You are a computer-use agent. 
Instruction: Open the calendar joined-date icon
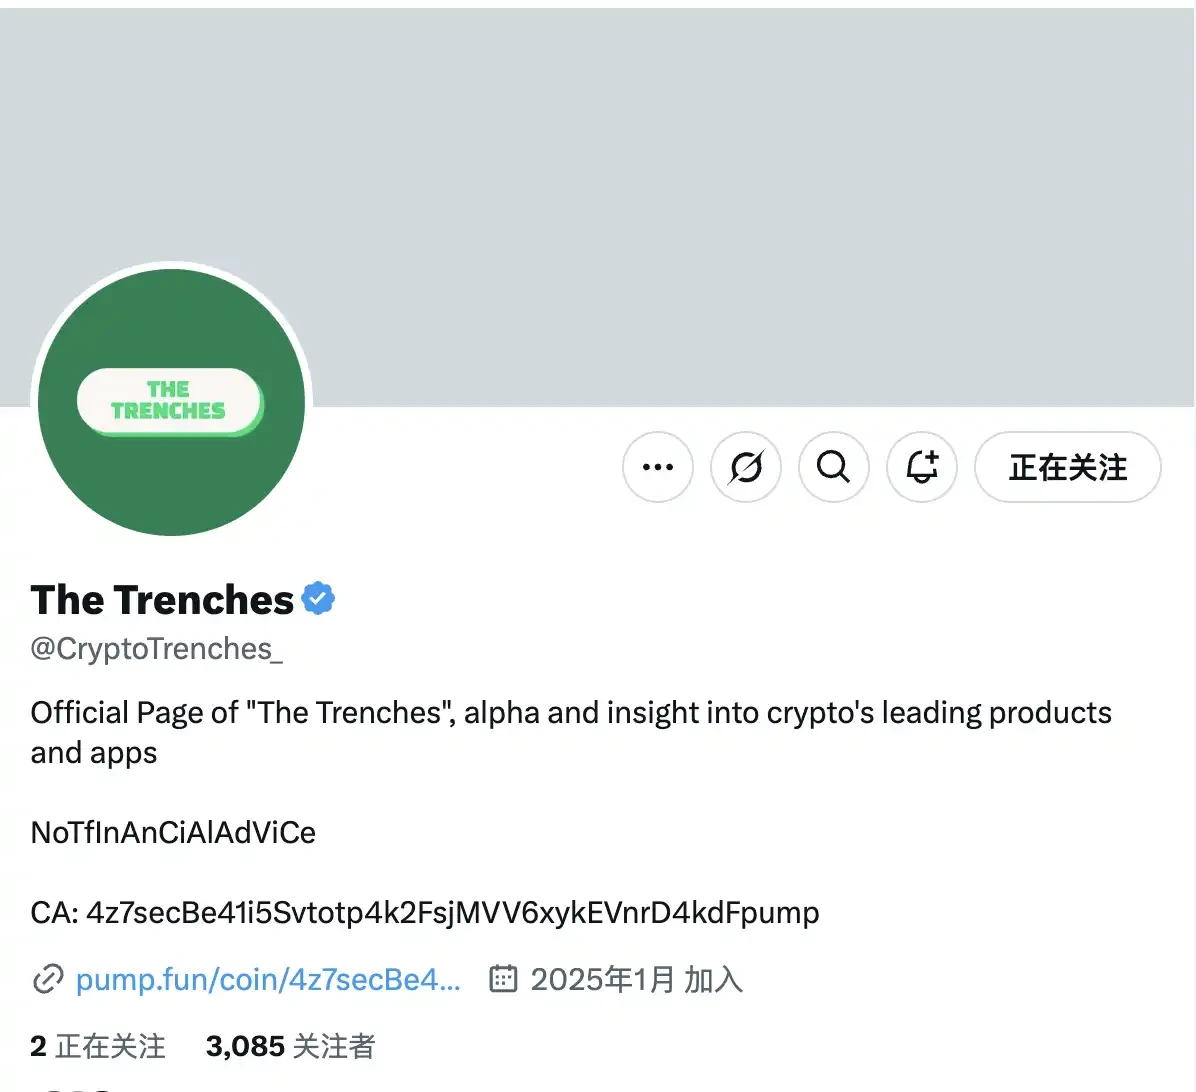coord(503,979)
